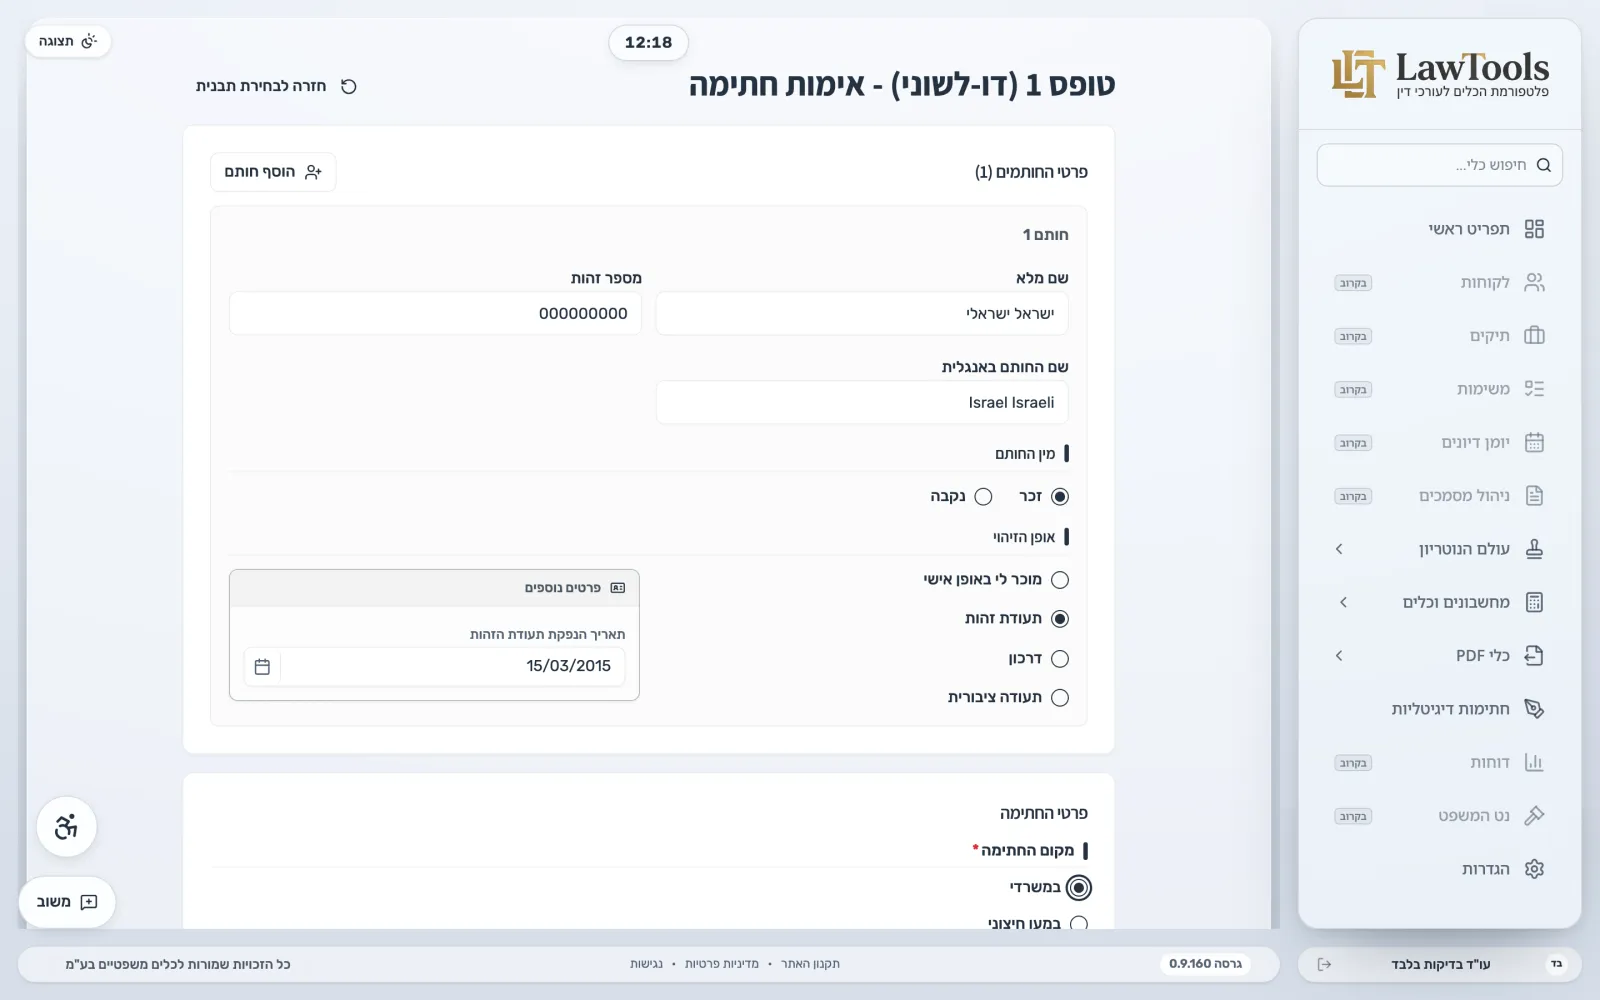Open the משוב feedback button

(x=67, y=902)
